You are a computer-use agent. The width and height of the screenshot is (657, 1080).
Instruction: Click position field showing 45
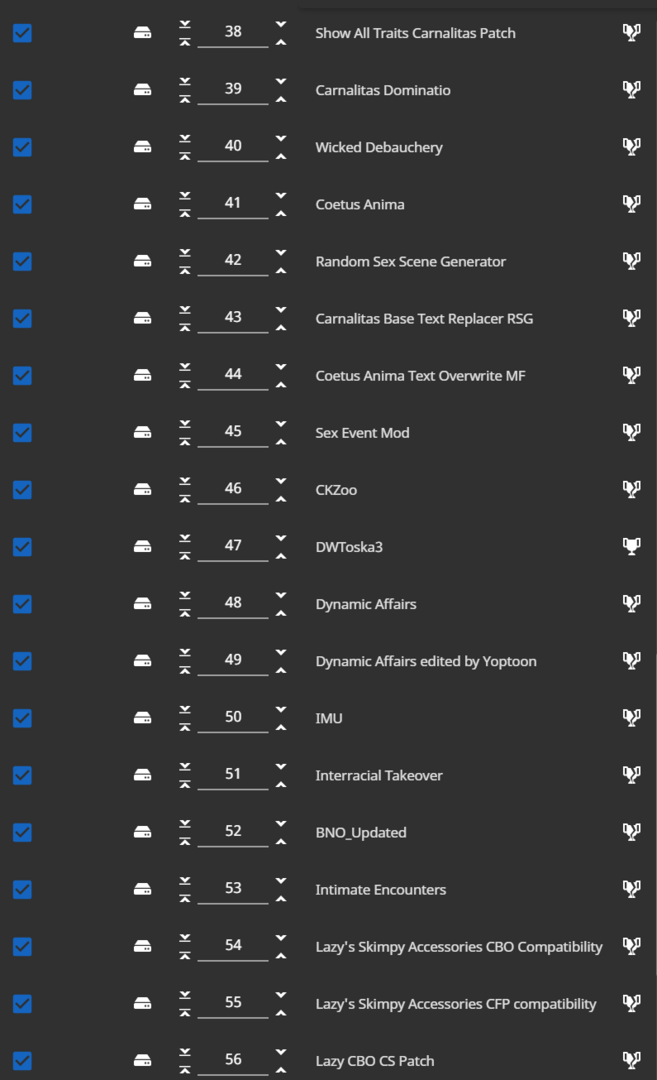pos(233,432)
